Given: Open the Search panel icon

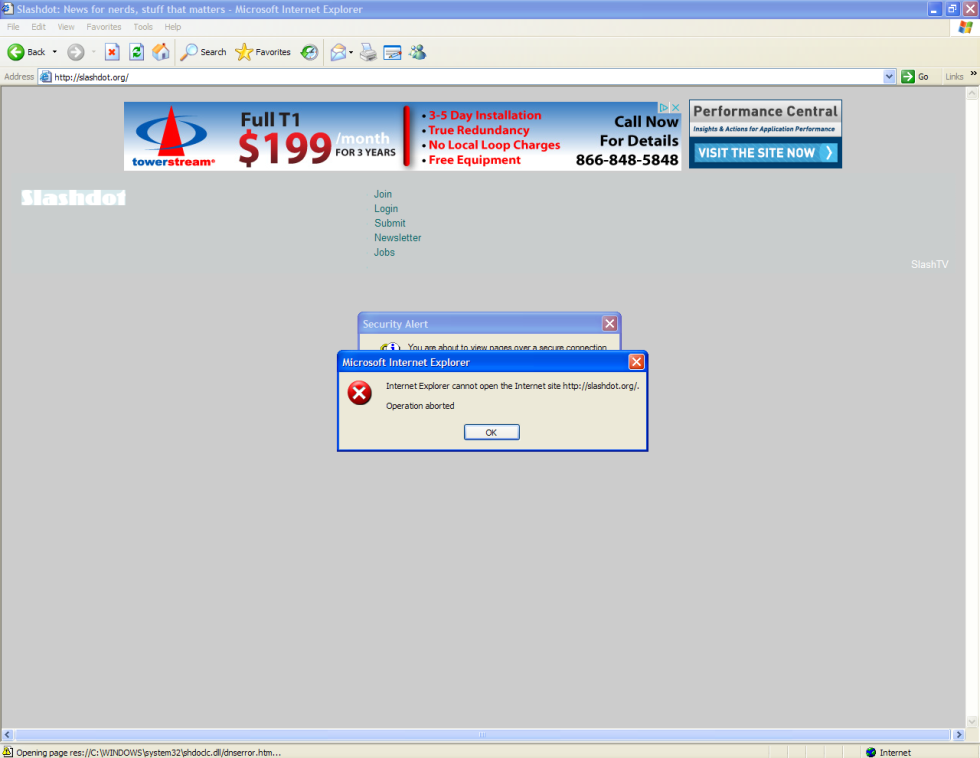Looking at the screenshot, I should [191, 52].
